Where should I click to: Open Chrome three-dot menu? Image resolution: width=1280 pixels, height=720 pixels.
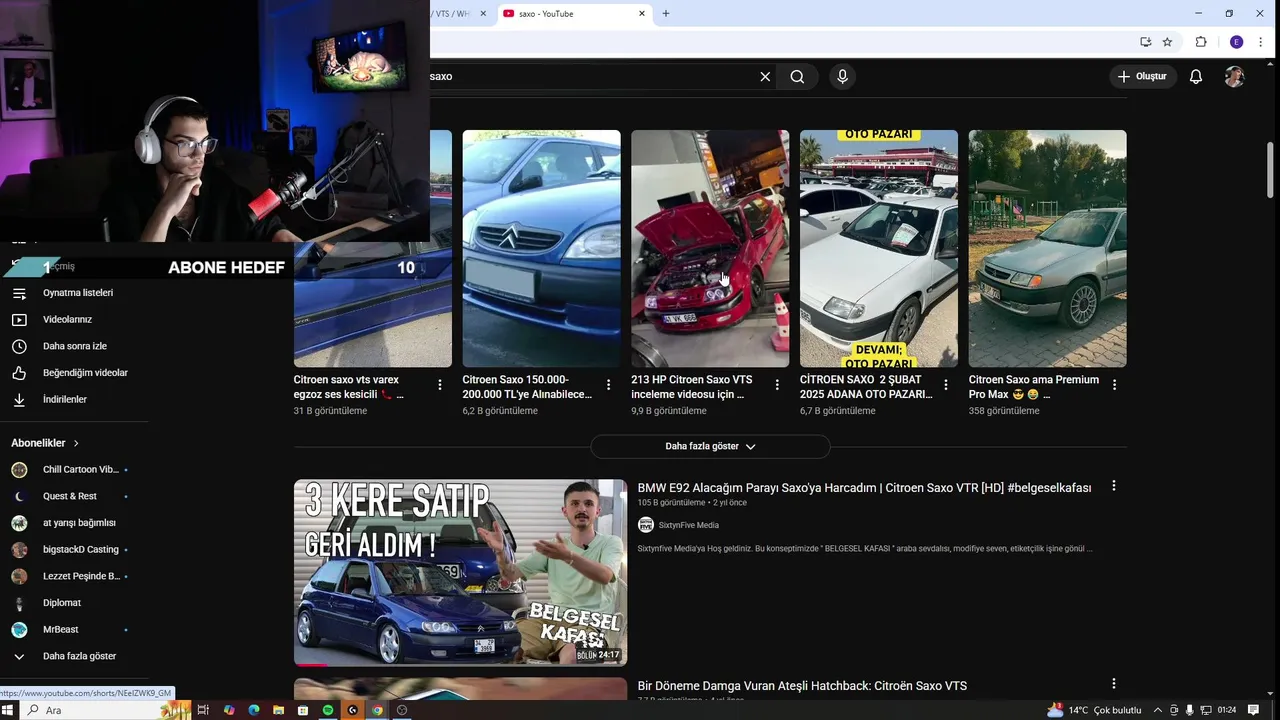point(1260,42)
